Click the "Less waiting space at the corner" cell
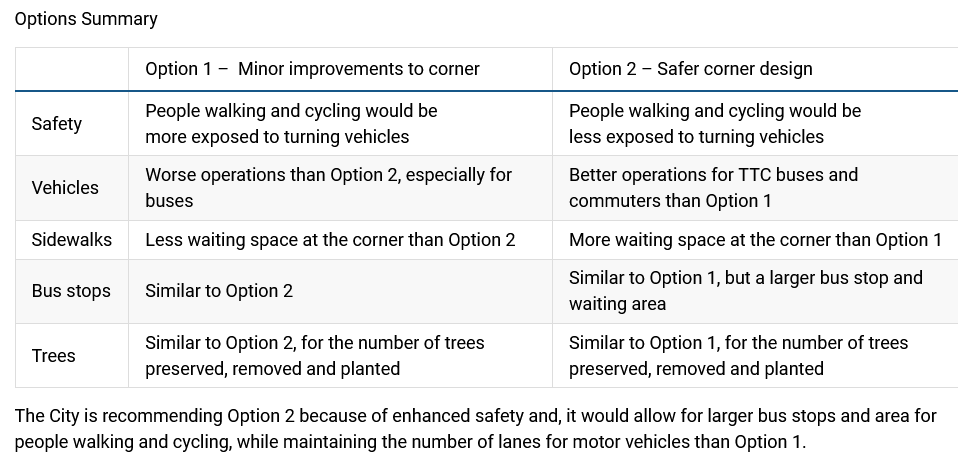This screenshot has height=461, width=958. coord(330,240)
